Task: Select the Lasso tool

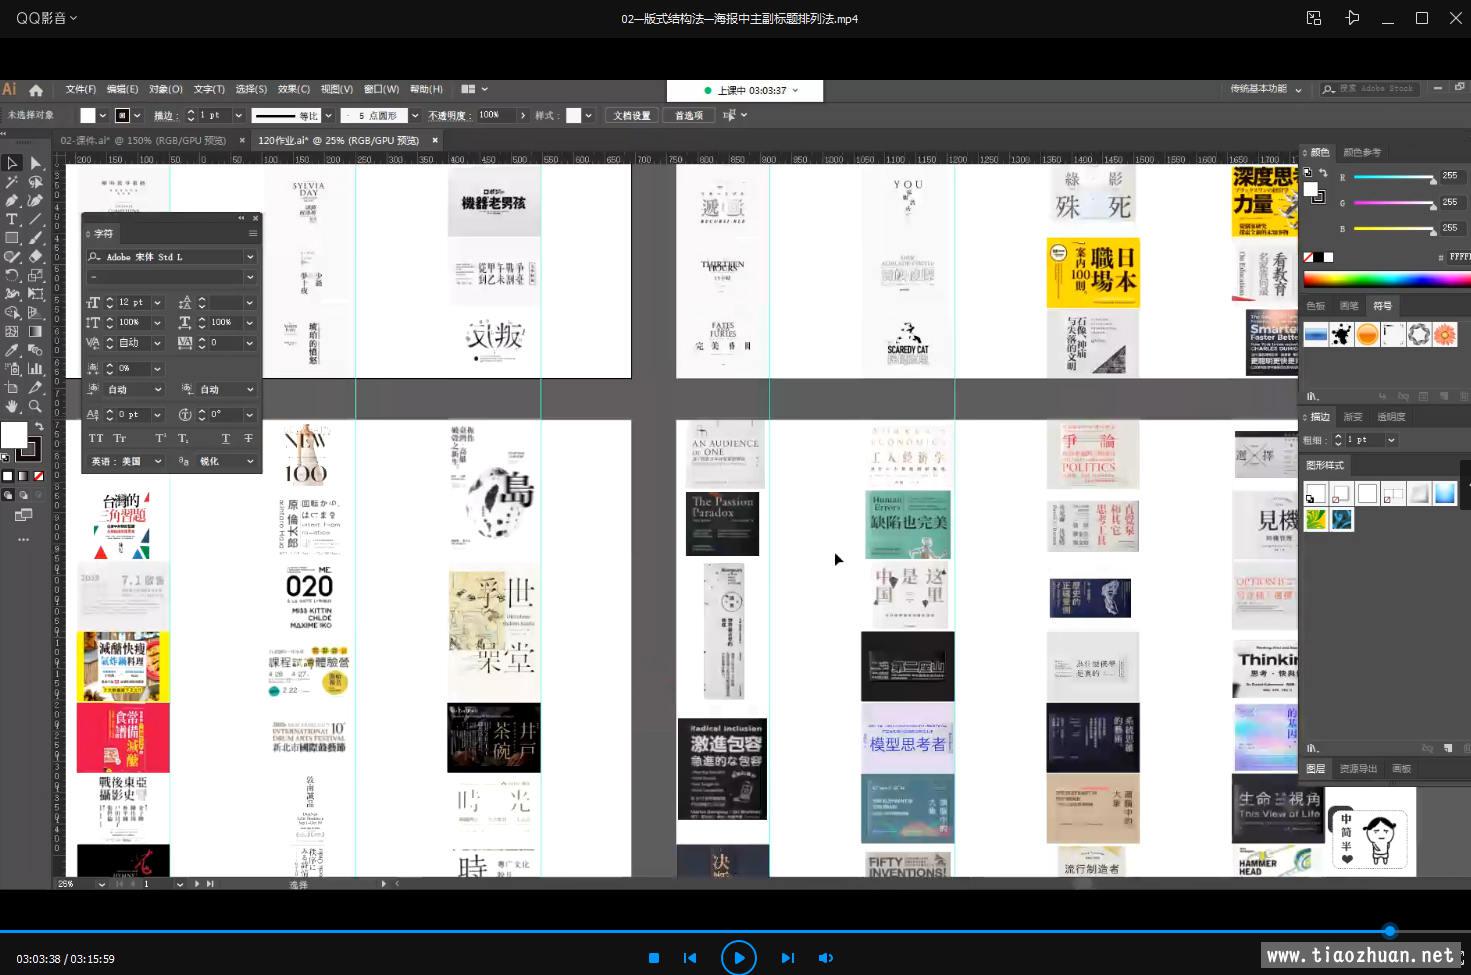Action: point(35,182)
